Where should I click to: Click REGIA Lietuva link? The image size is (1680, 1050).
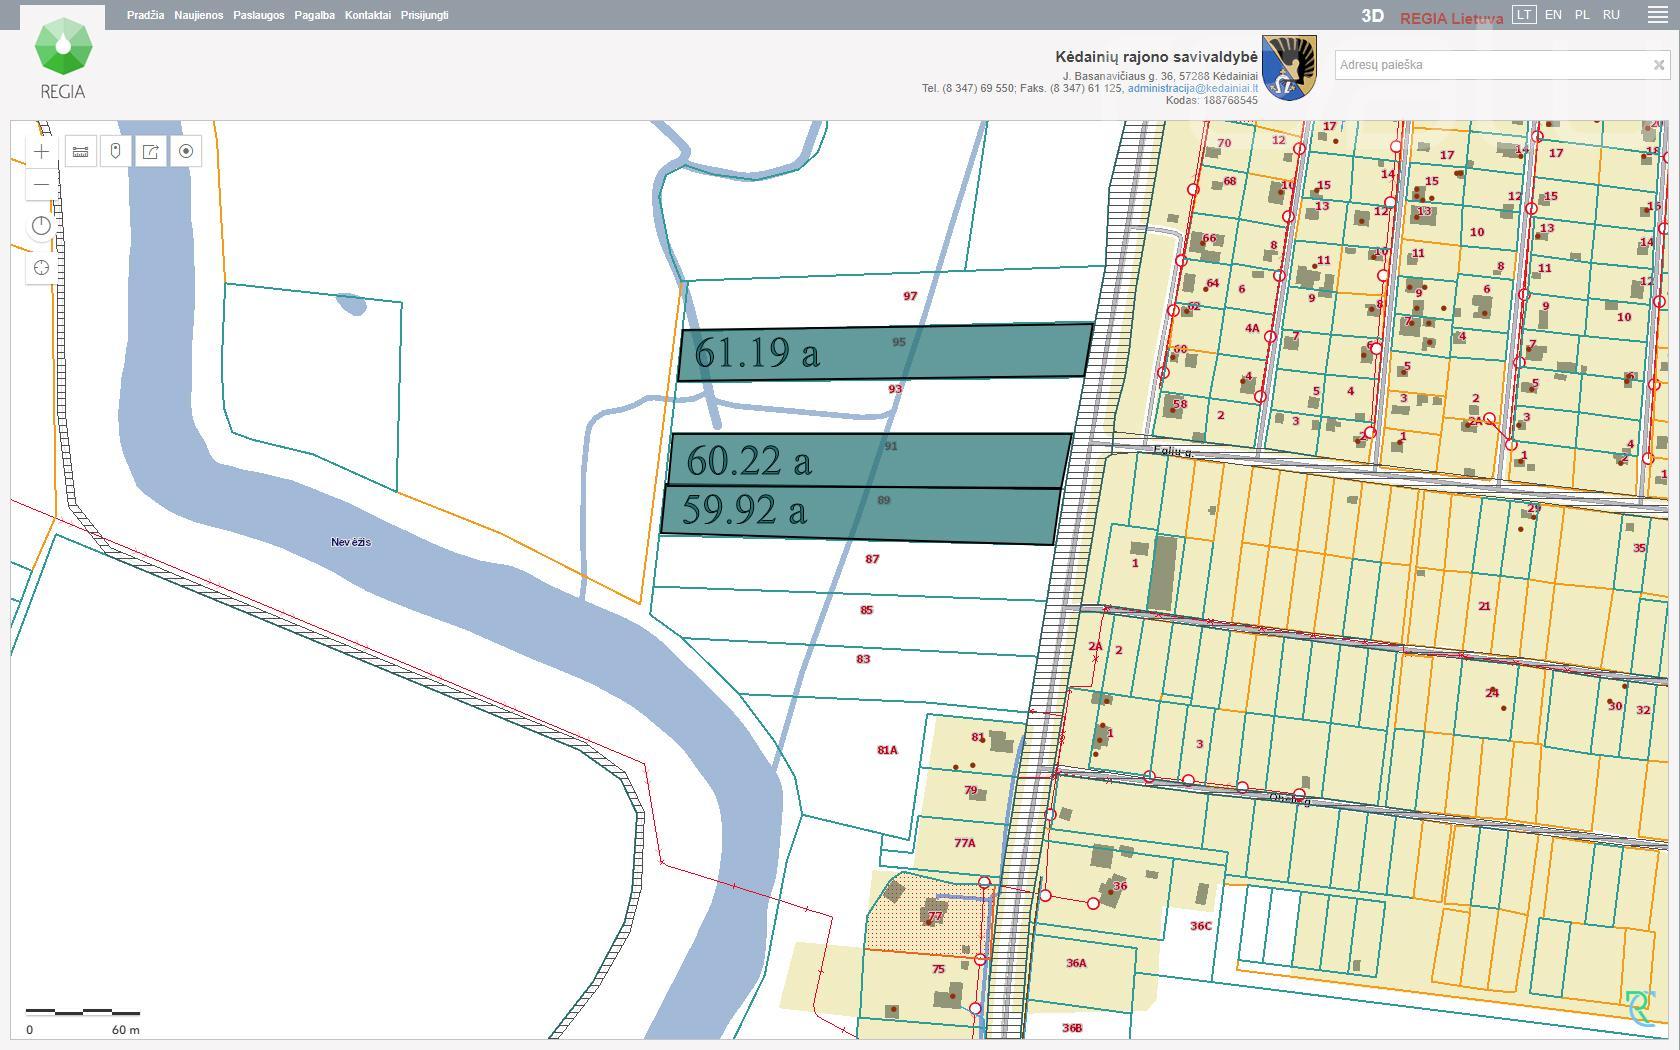click(x=1451, y=18)
